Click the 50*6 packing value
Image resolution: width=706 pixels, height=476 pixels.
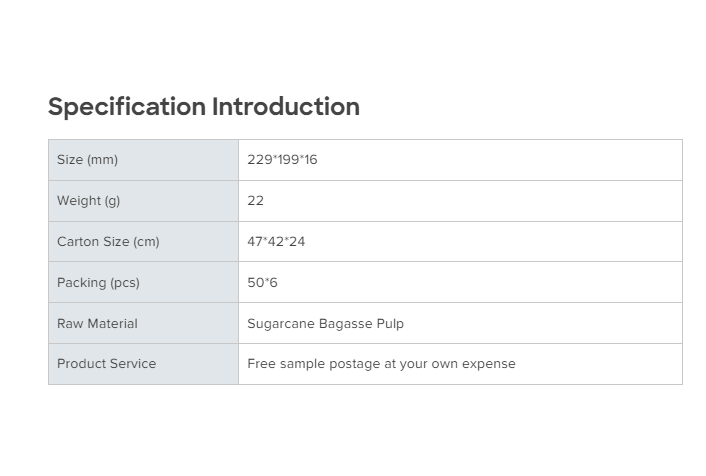tap(262, 283)
